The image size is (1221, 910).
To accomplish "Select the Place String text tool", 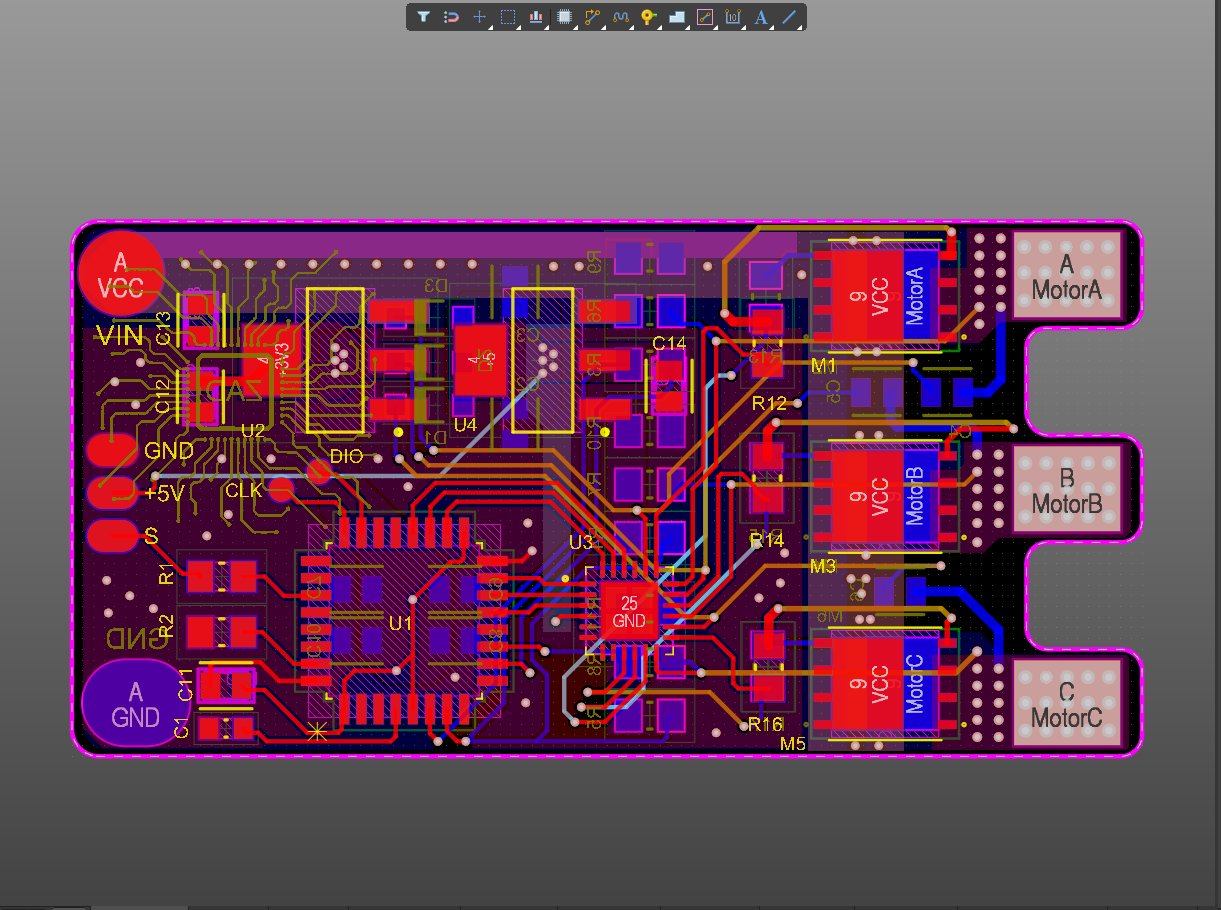I will [x=761, y=17].
